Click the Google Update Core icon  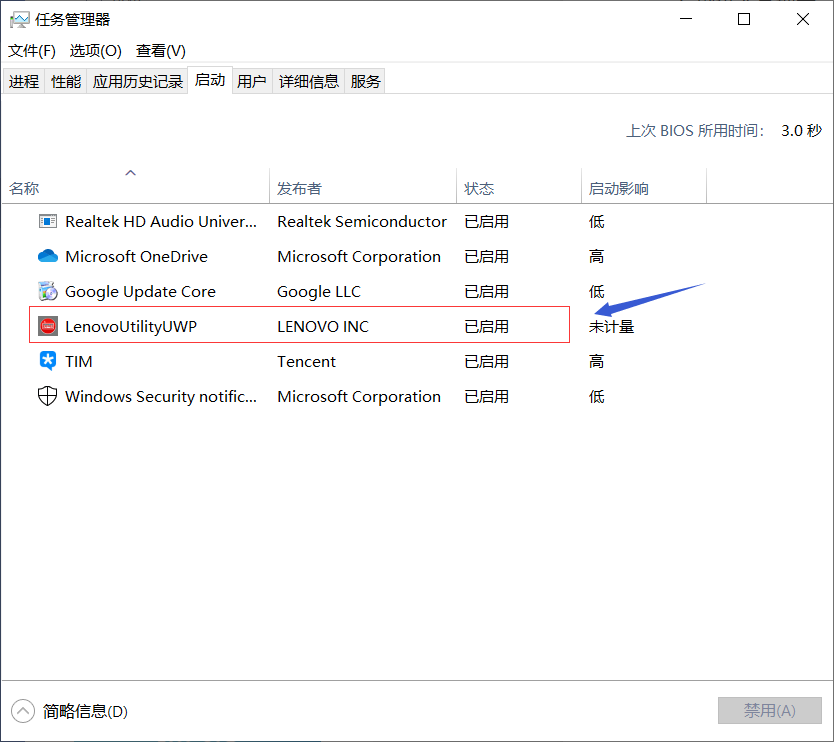(48, 291)
